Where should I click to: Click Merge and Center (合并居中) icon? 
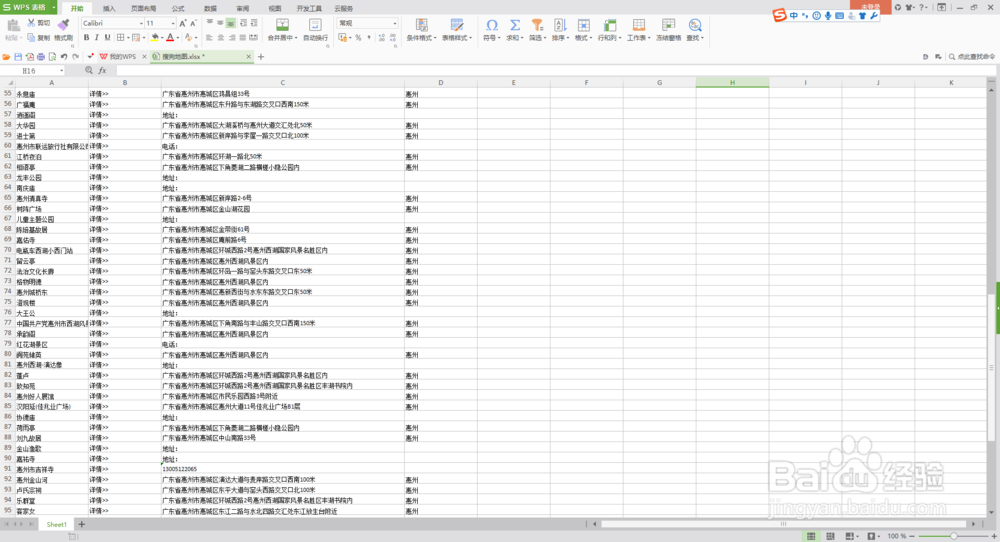[x=282, y=25]
